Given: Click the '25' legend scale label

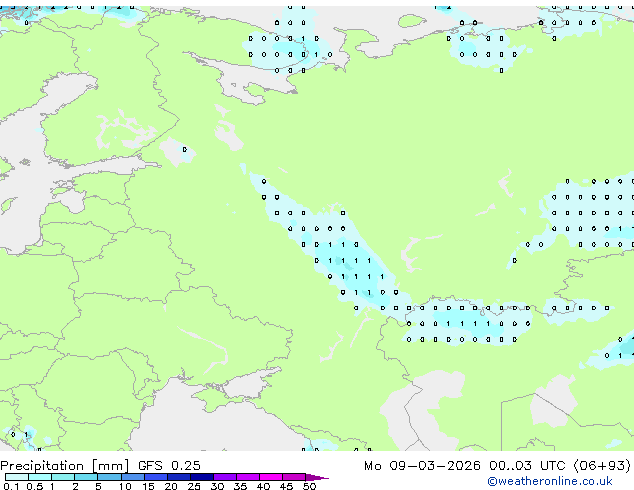Looking at the screenshot, I should [194, 486].
